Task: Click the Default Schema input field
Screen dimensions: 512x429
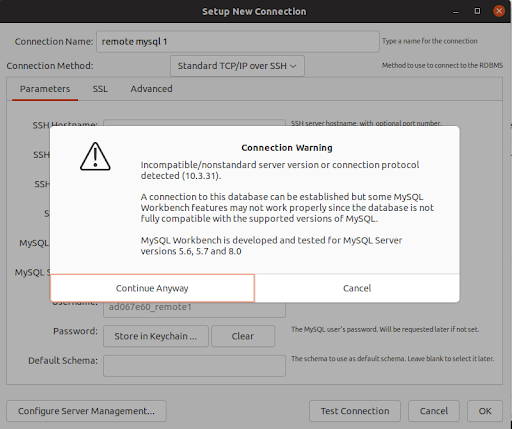Action: 194,366
